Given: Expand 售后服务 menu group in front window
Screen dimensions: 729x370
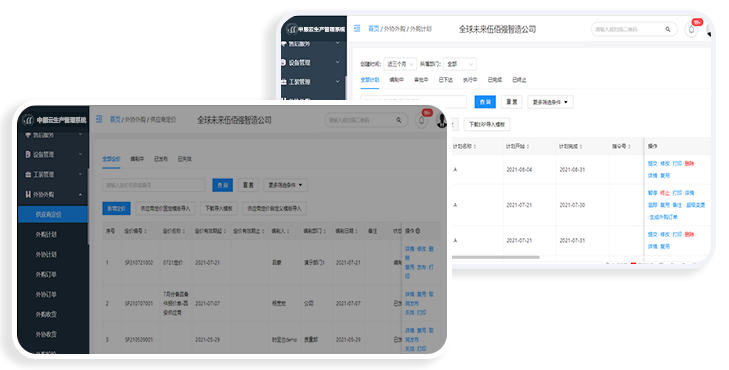Looking at the screenshot, I should click(80, 135).
